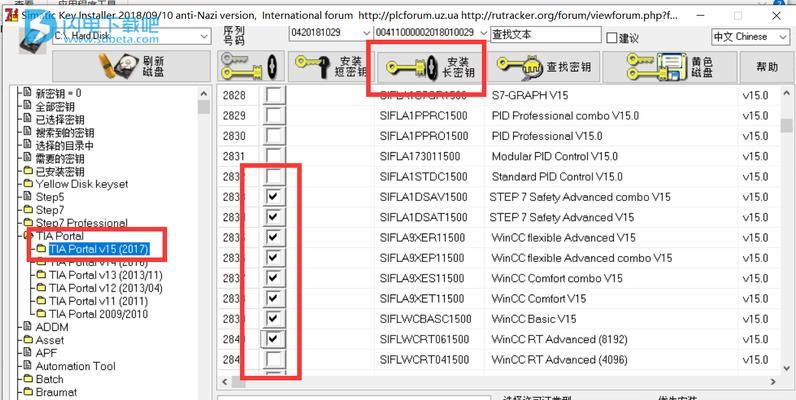Click the folder icon beside Step7
The height and width of the screenshot is (400, 796).
click(28, 209)
